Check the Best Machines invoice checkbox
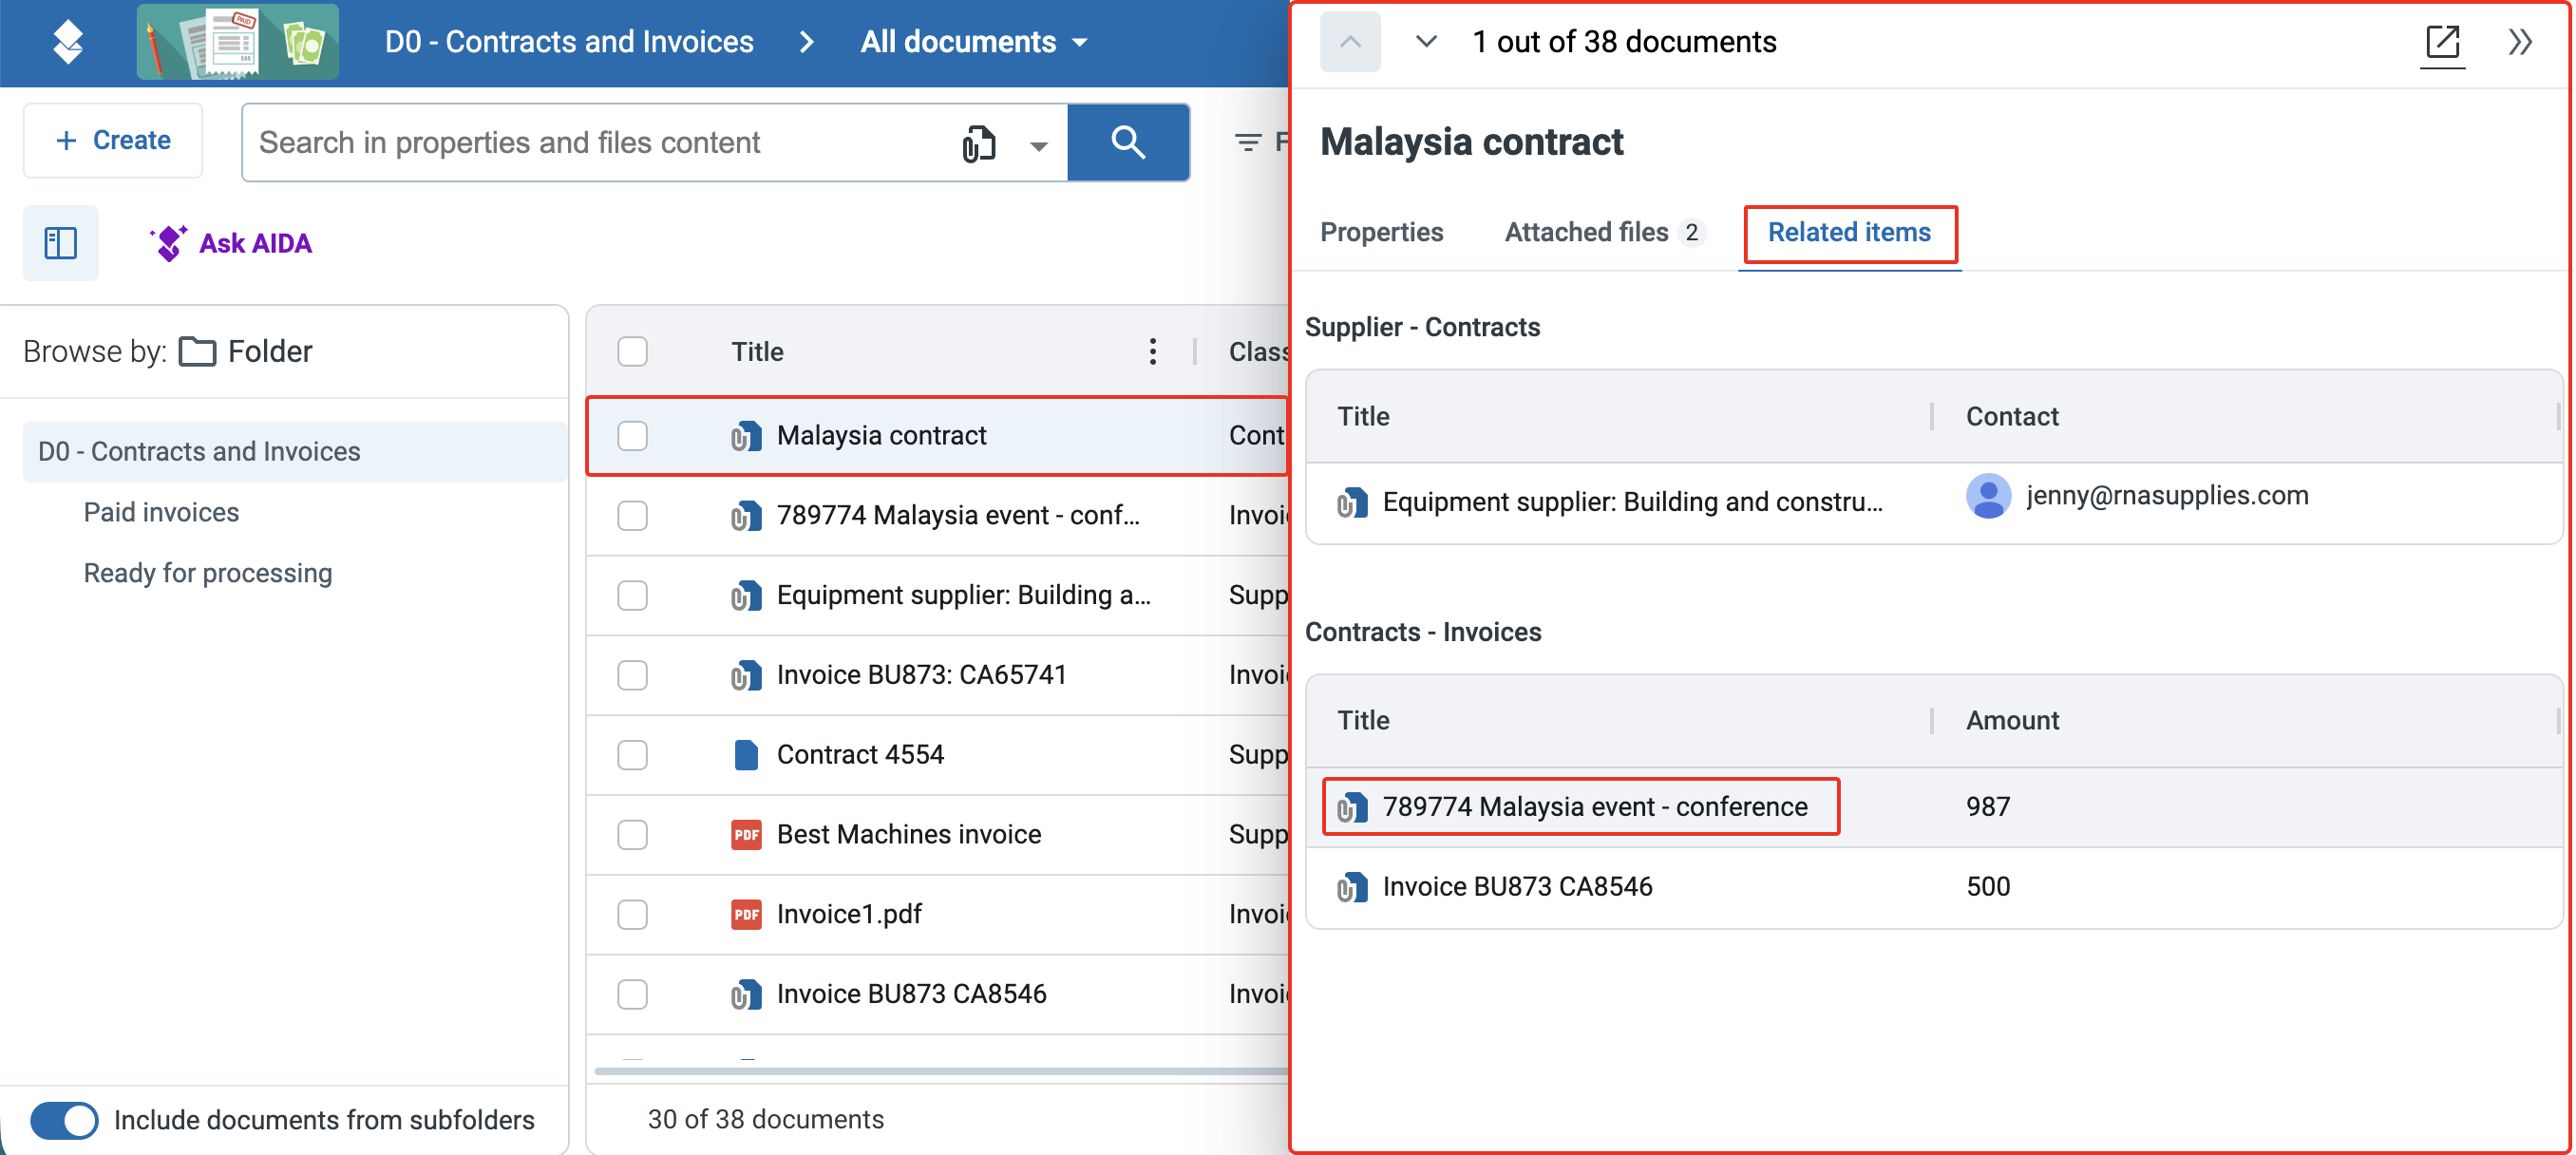2576x1155 pixels. point(632,835)
